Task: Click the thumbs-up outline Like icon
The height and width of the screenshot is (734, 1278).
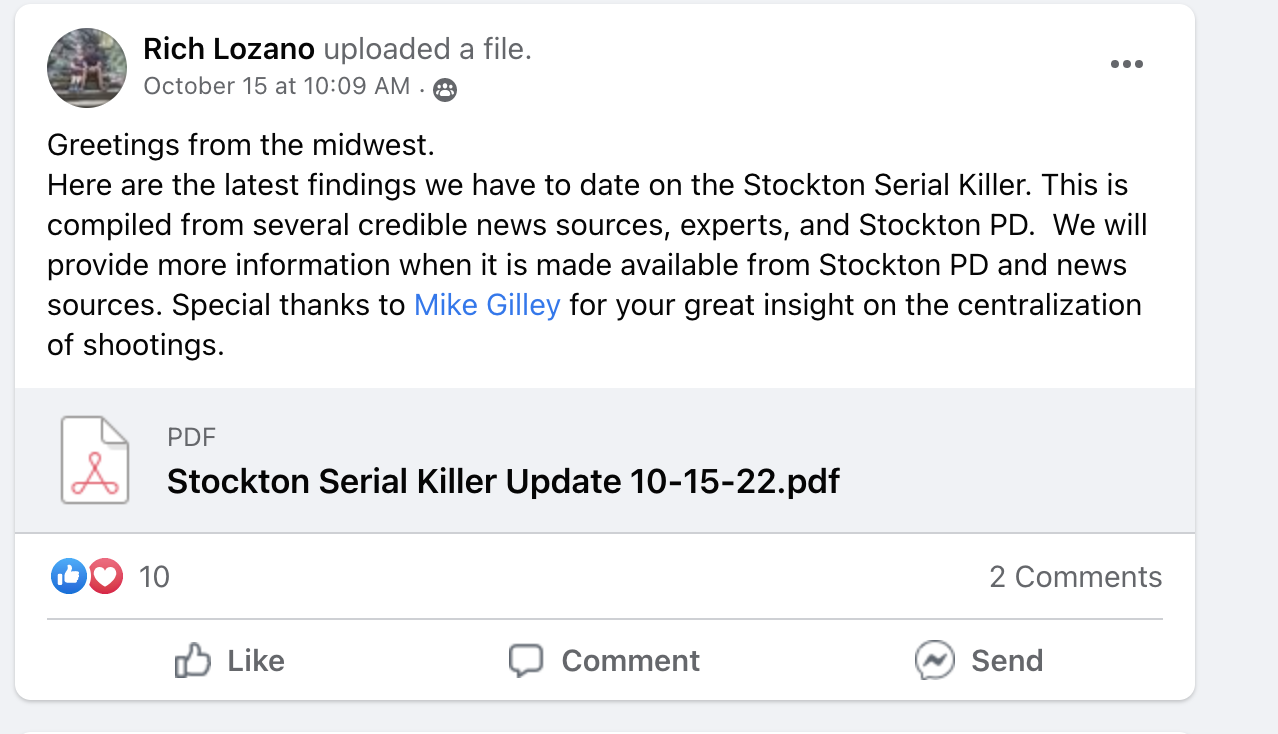Action: pos(193,661)
